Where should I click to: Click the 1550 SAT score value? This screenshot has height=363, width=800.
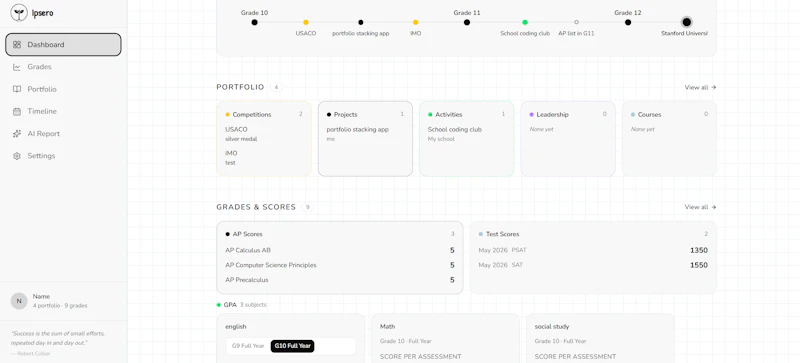pos(699,265)
